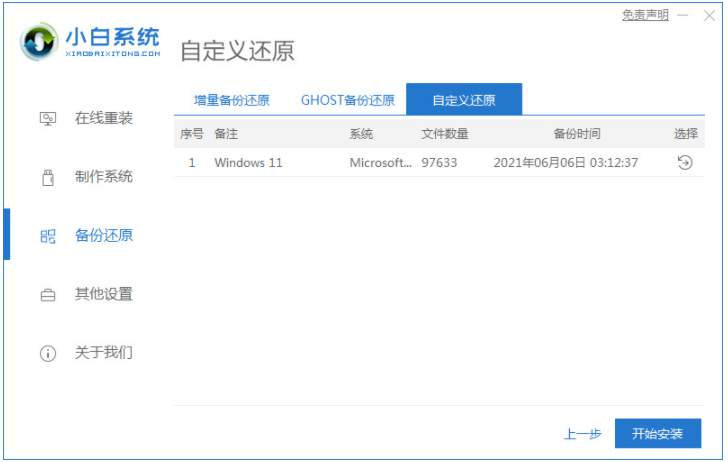Click the 在线重装 monitor icon in sidebar

pos(47,118)
